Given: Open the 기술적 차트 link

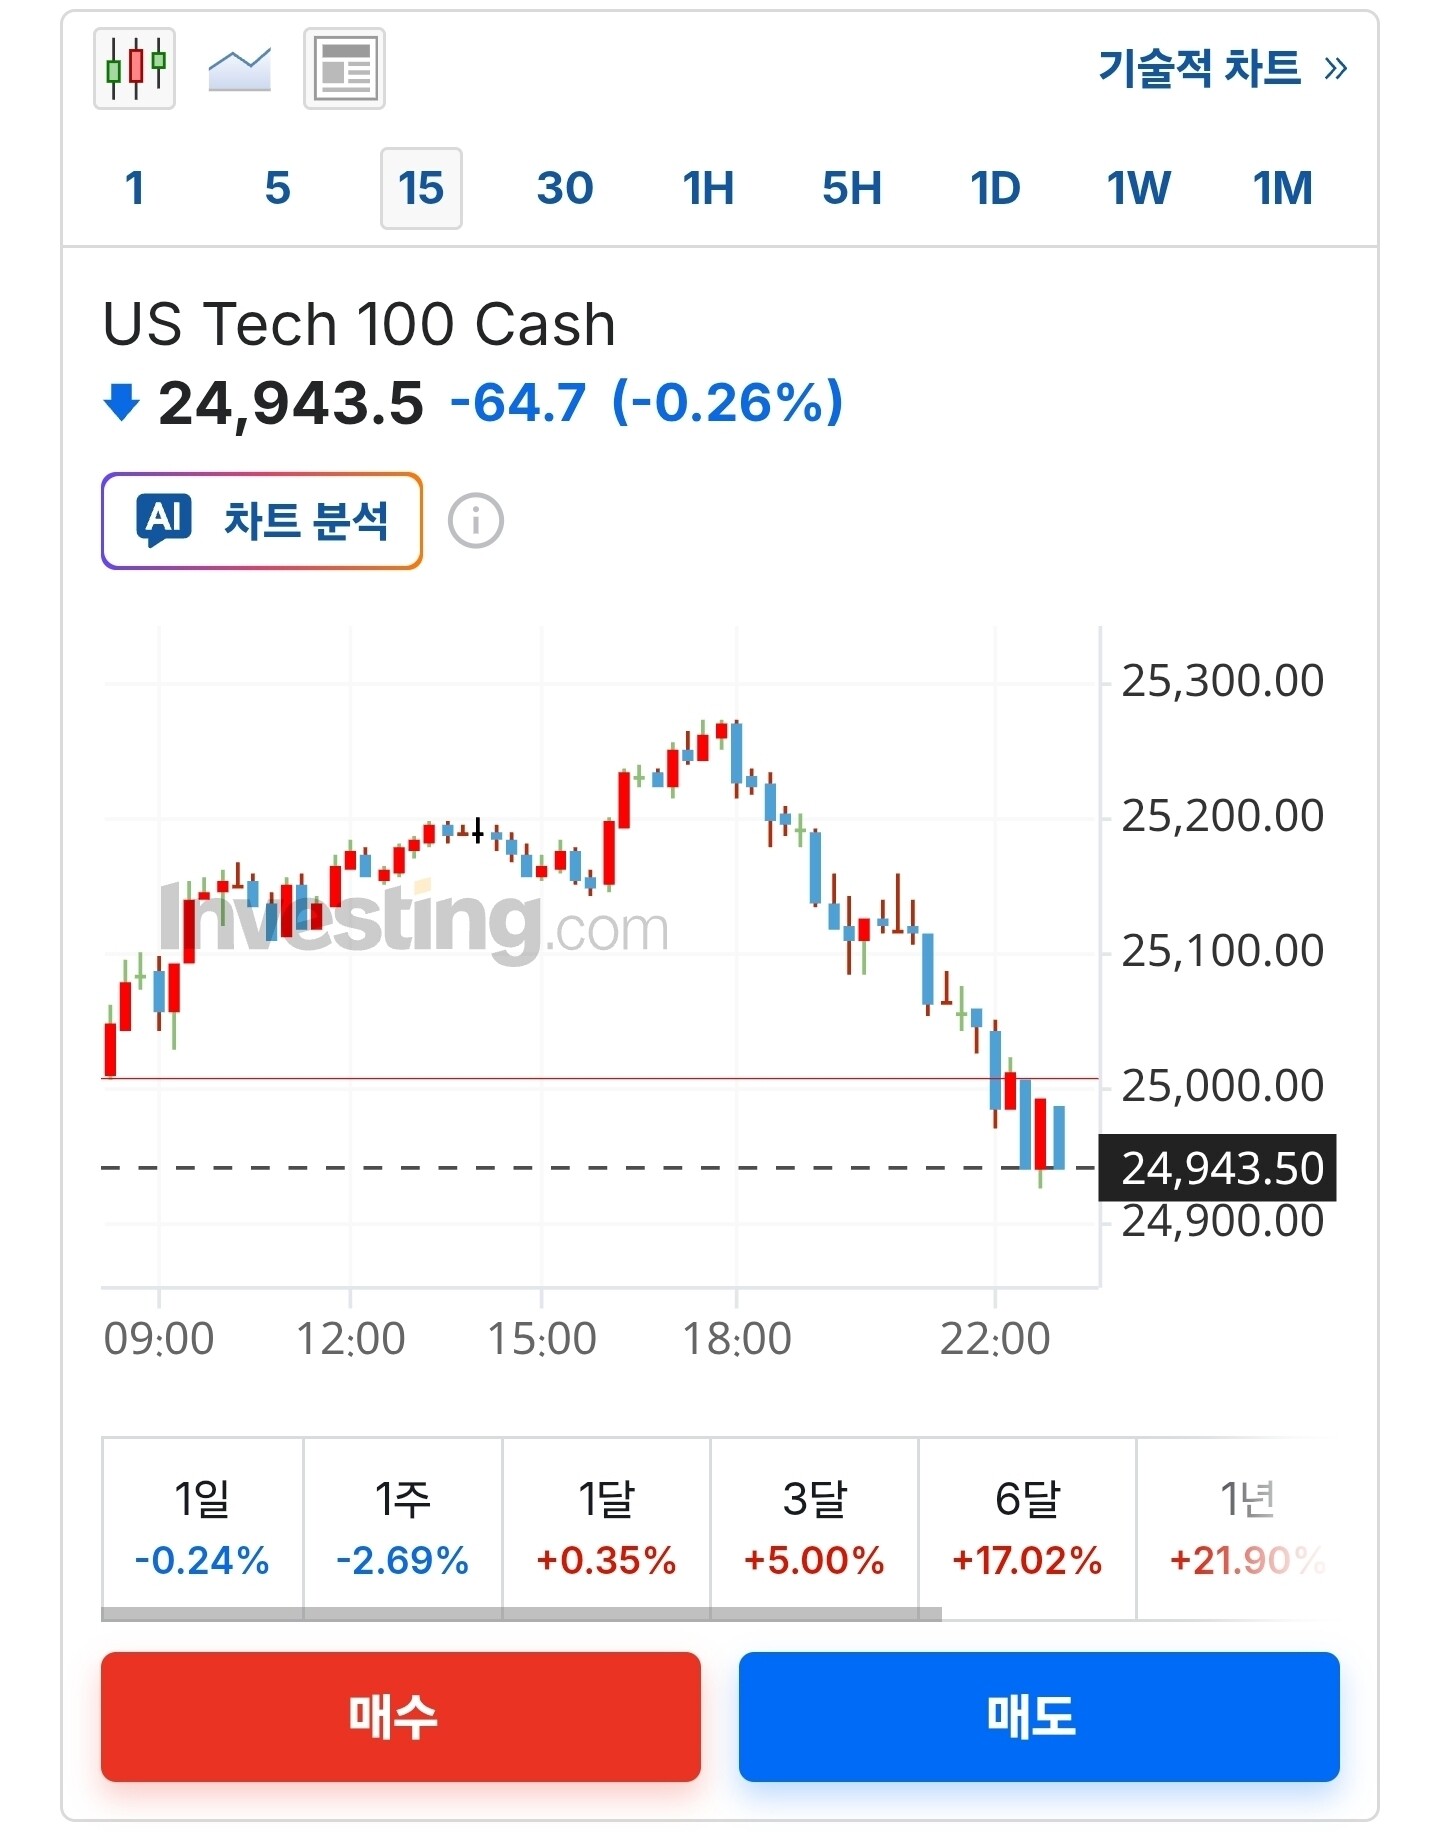Looking at the screenshot, I should (x=1200, y=68).
